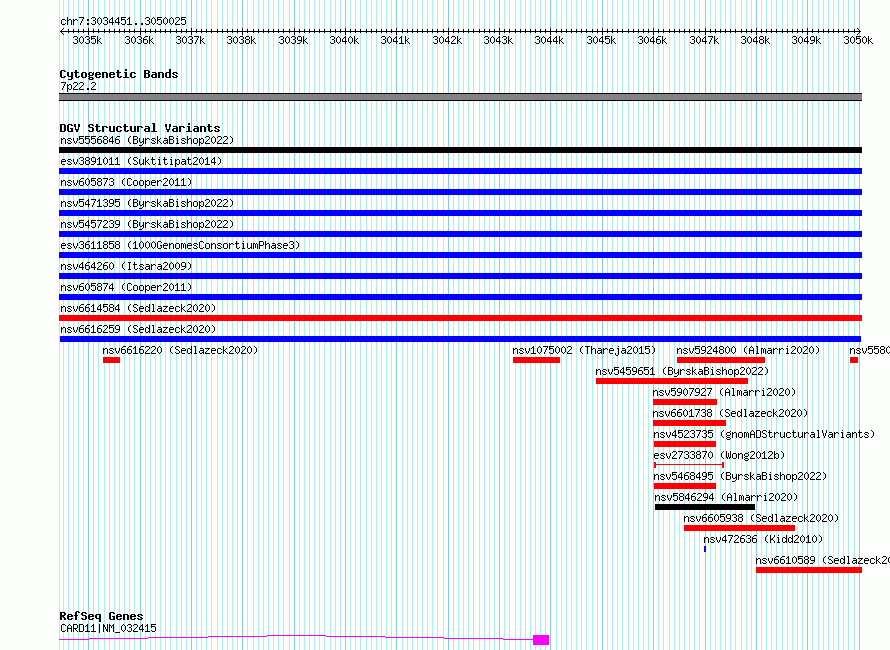
Task: Select the red nsv5459651 variant bar
Action: point(672,381)
